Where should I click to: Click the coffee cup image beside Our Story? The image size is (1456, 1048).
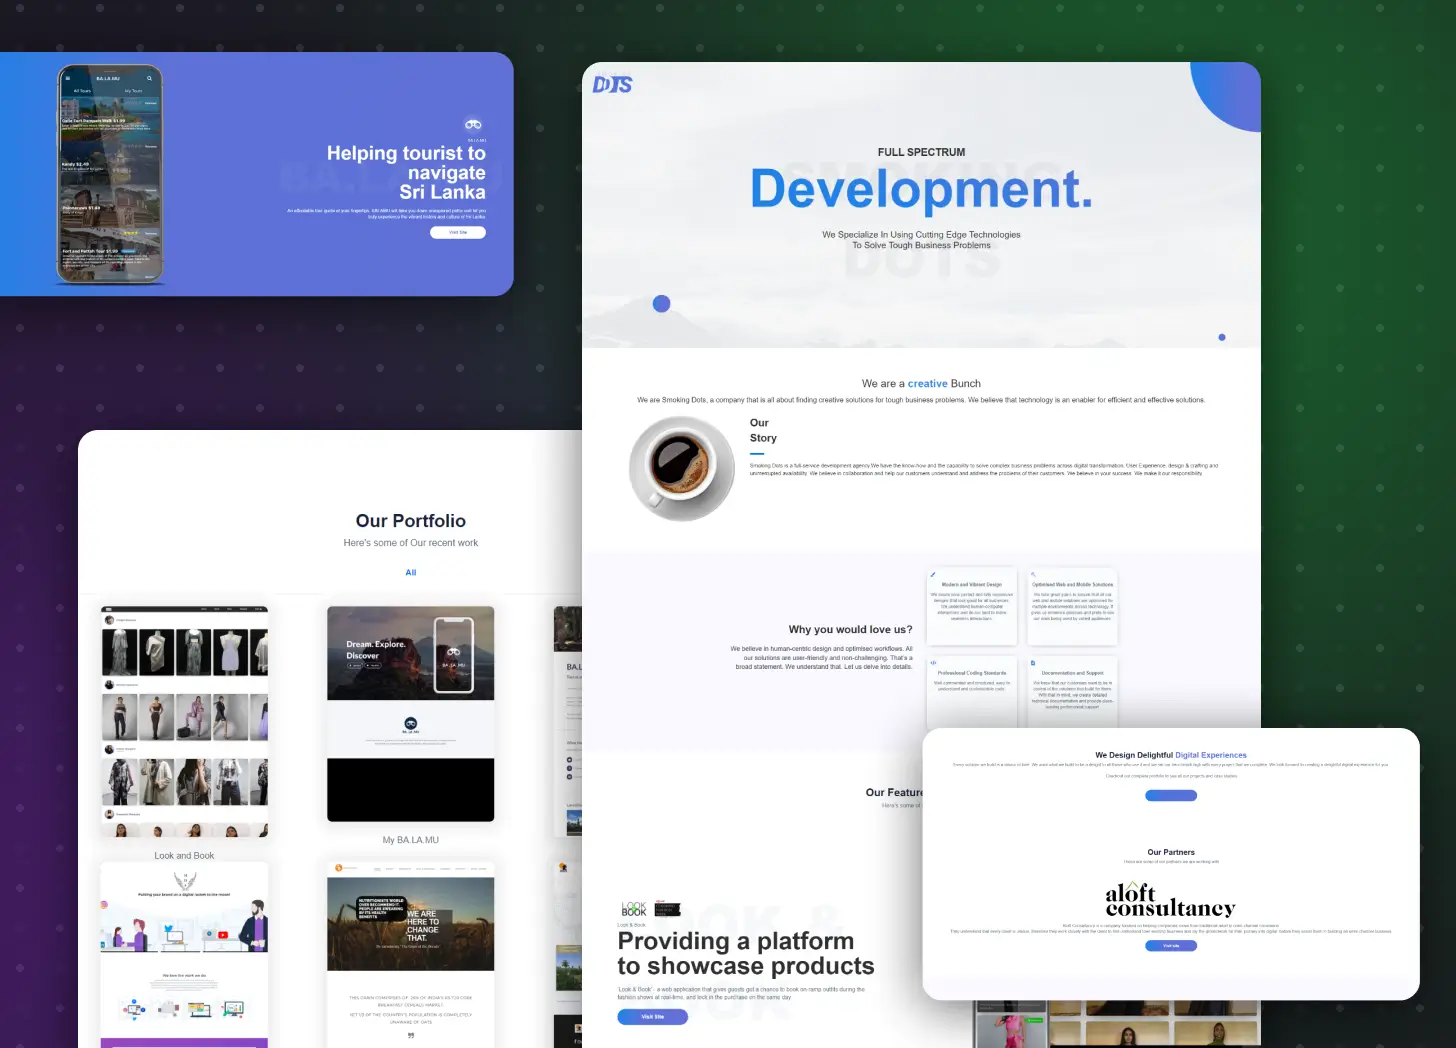pos(681,468)
